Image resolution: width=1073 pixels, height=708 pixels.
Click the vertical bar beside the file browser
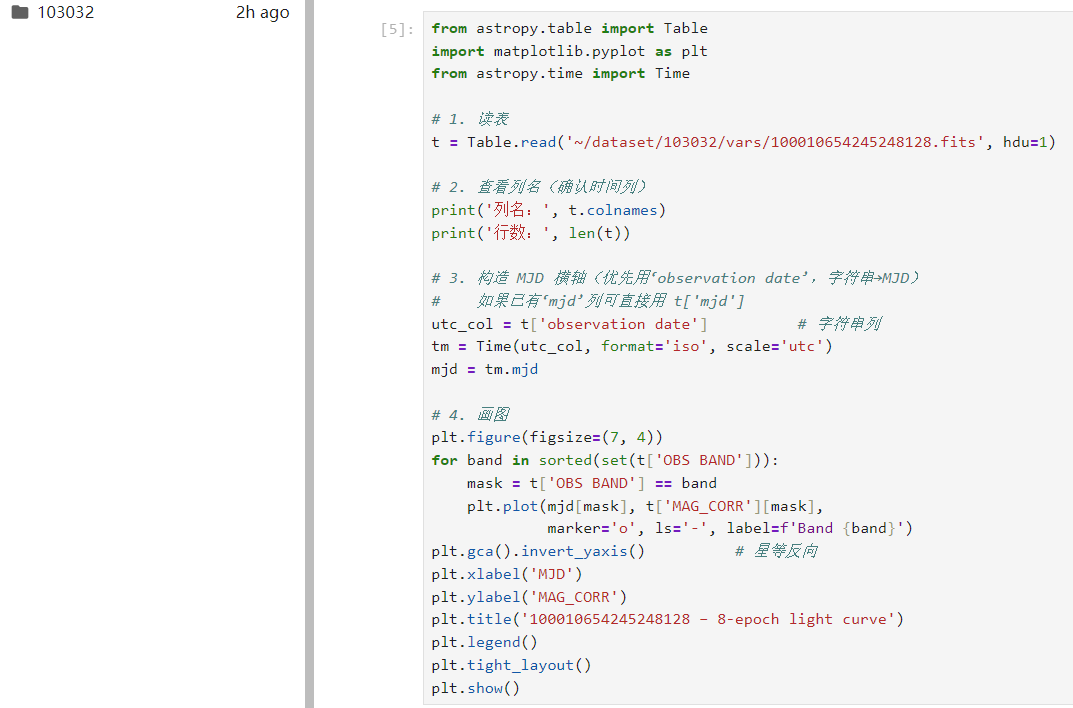(x=309, y=354)
